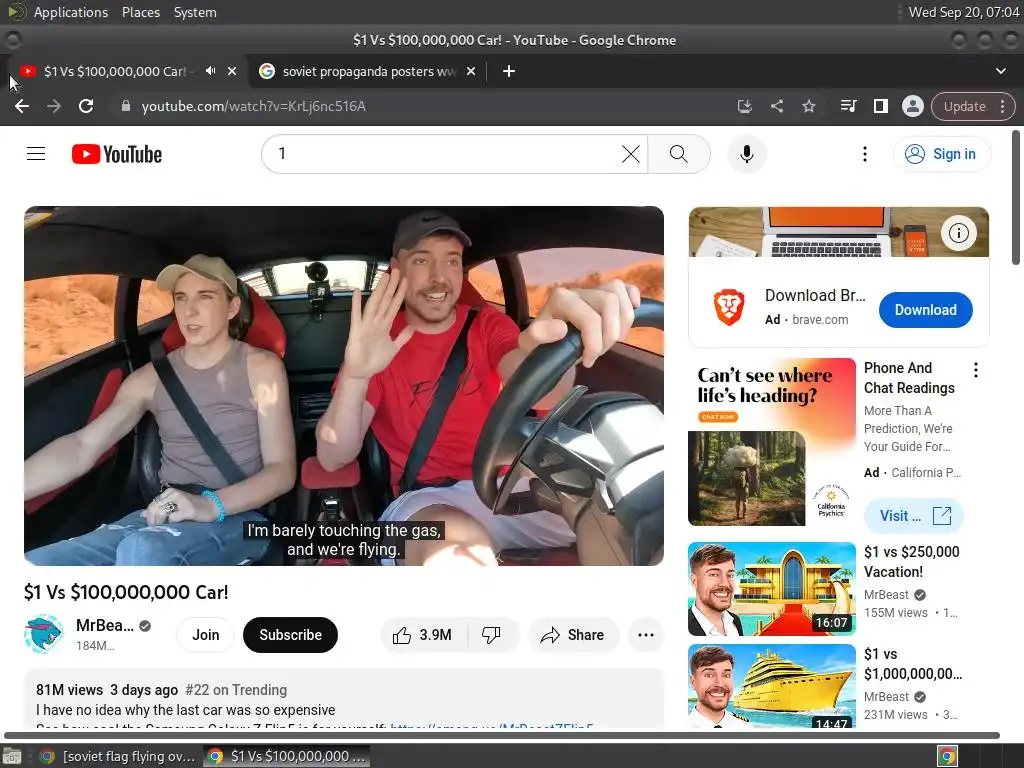Click the horizontal scrollbar at bottom
Screen dimensions: 1024x768
[x=502, y=735]
